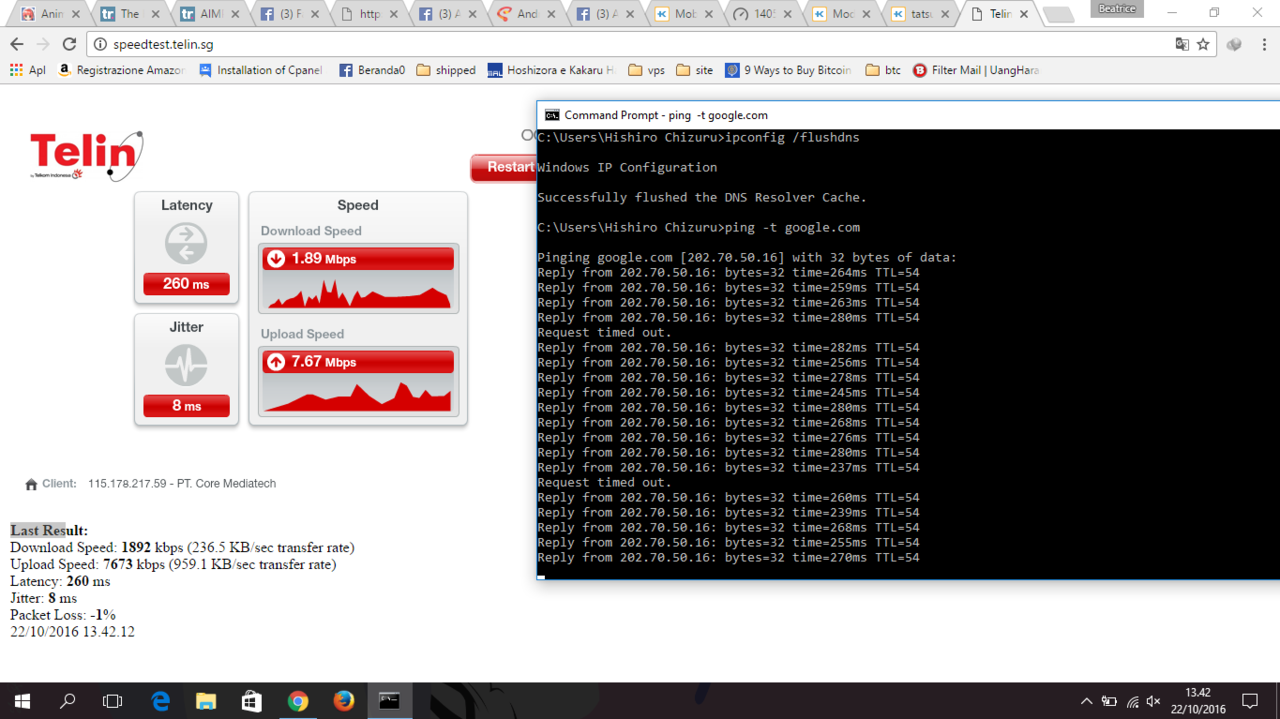This screenshot has width=1280, height=719.
Task: Click the ping -t google.com command line
Action: point(698,227)
